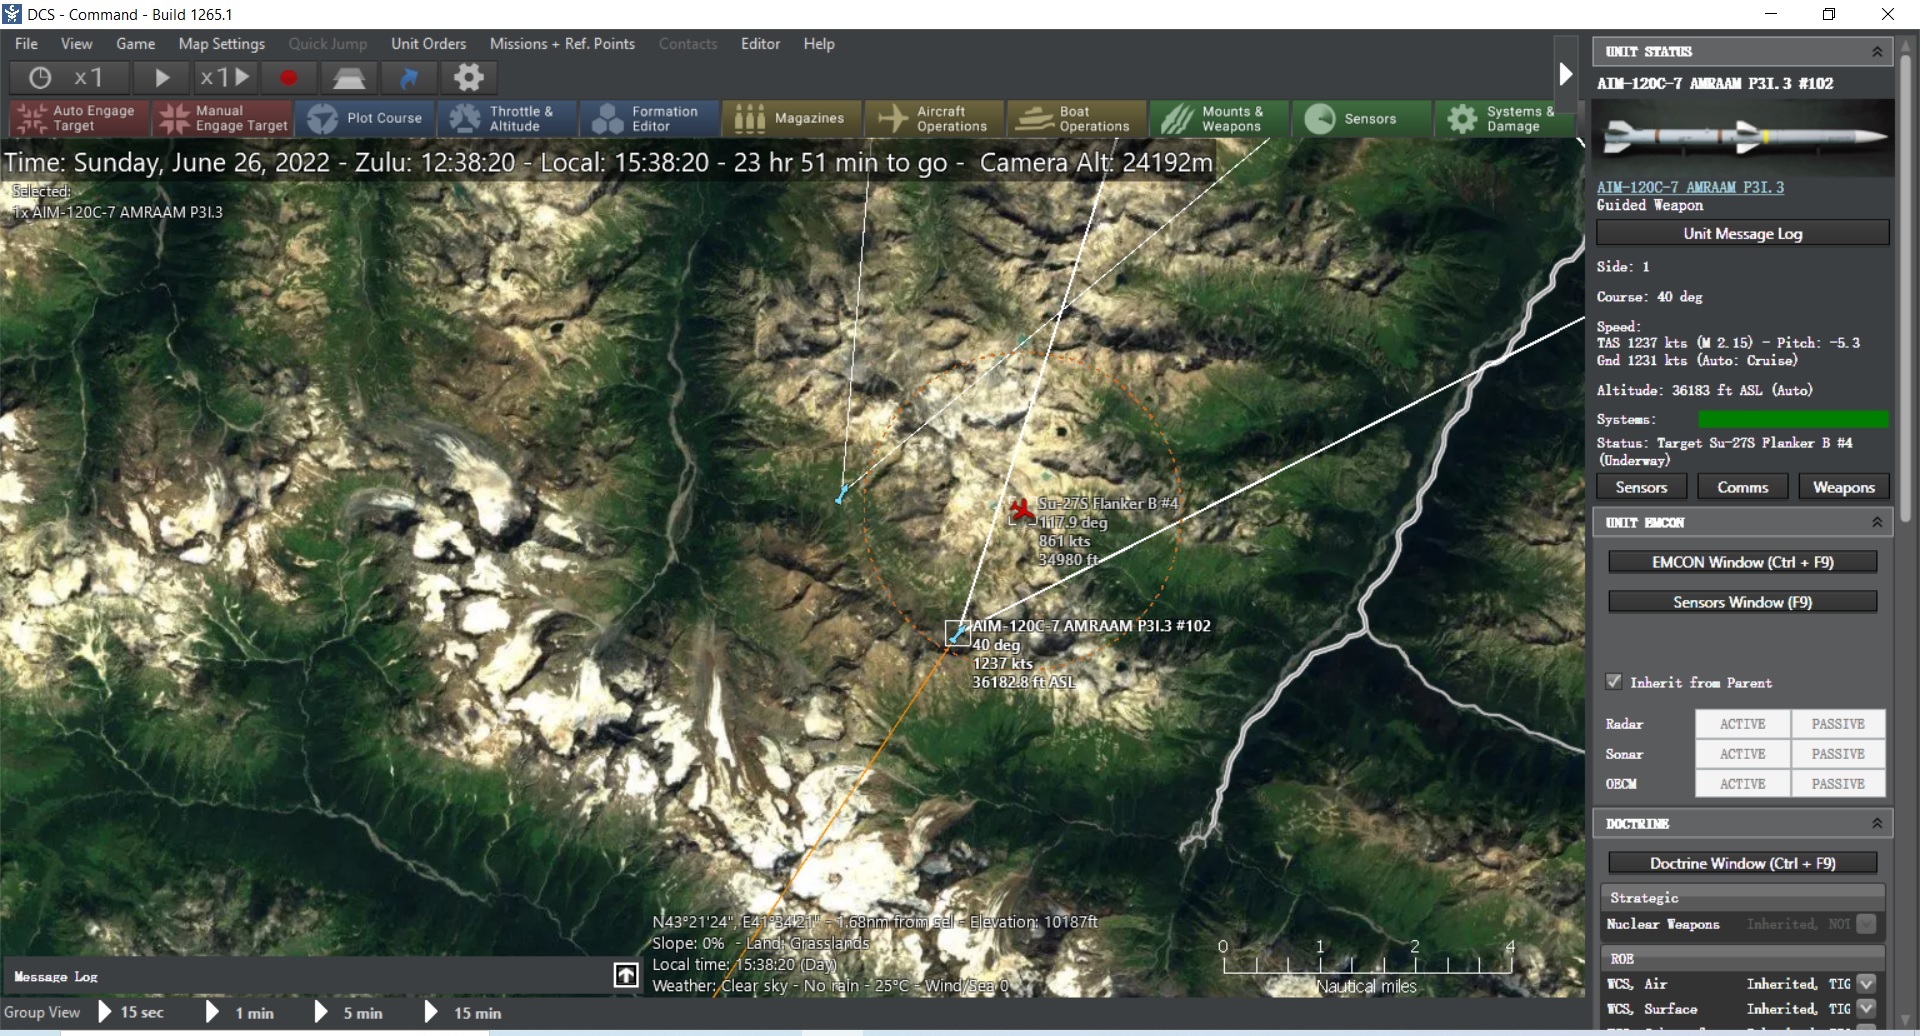
Task: Open settings with the gear icon
Action: (x=468, y=77)
